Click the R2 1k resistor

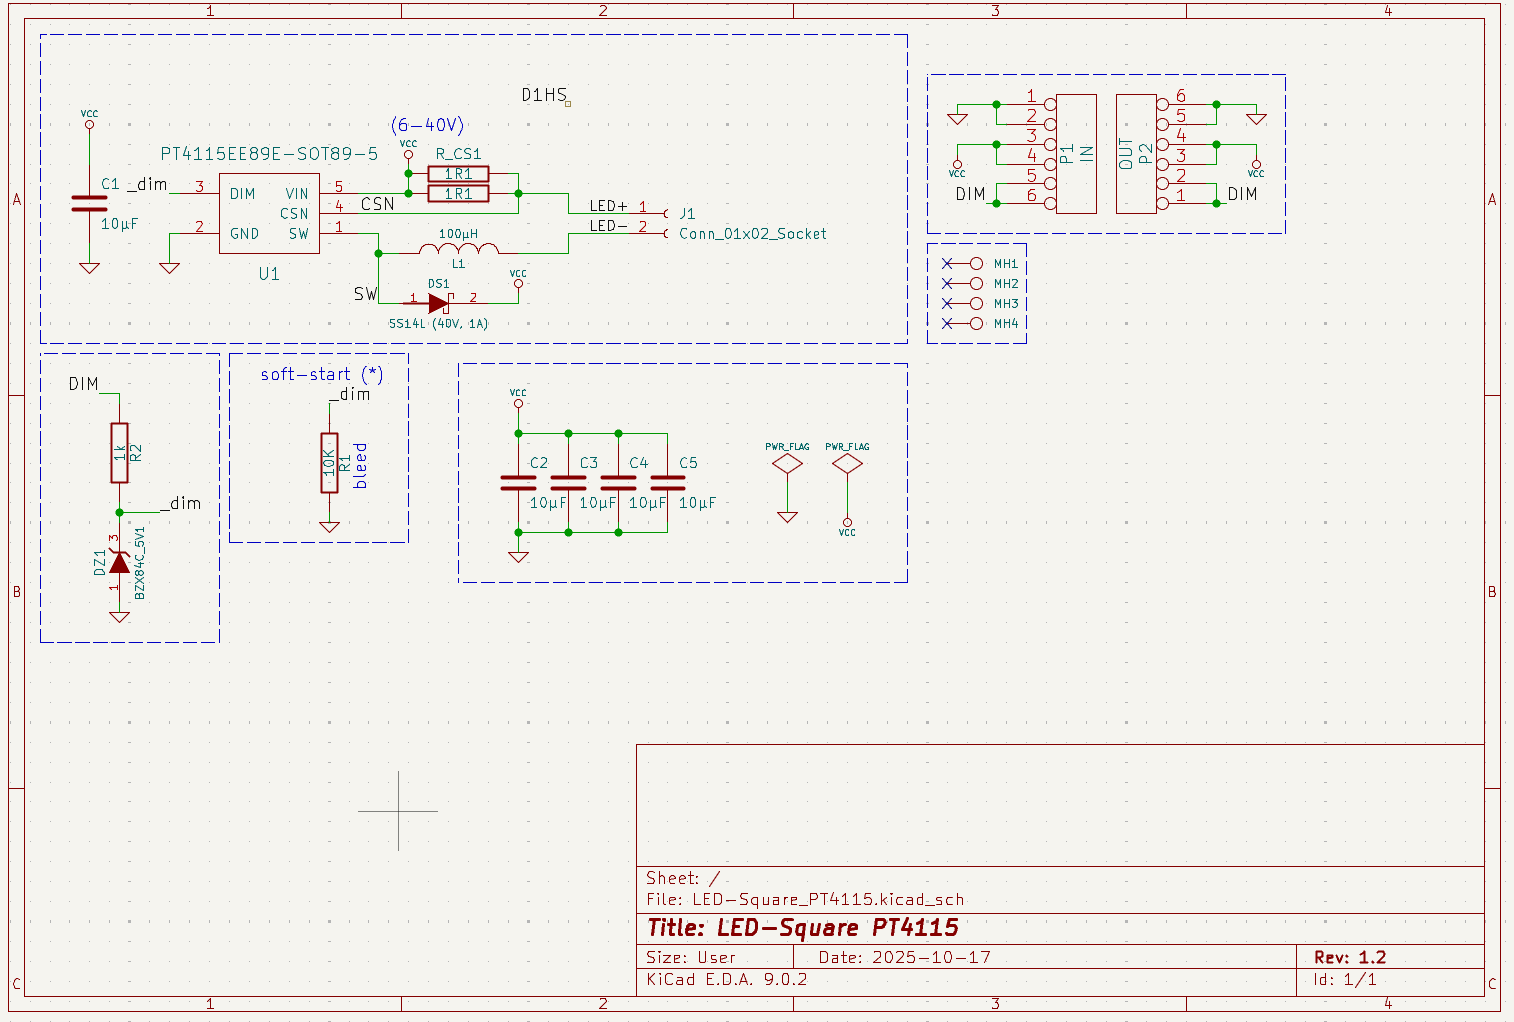click(x=119, y=453)
